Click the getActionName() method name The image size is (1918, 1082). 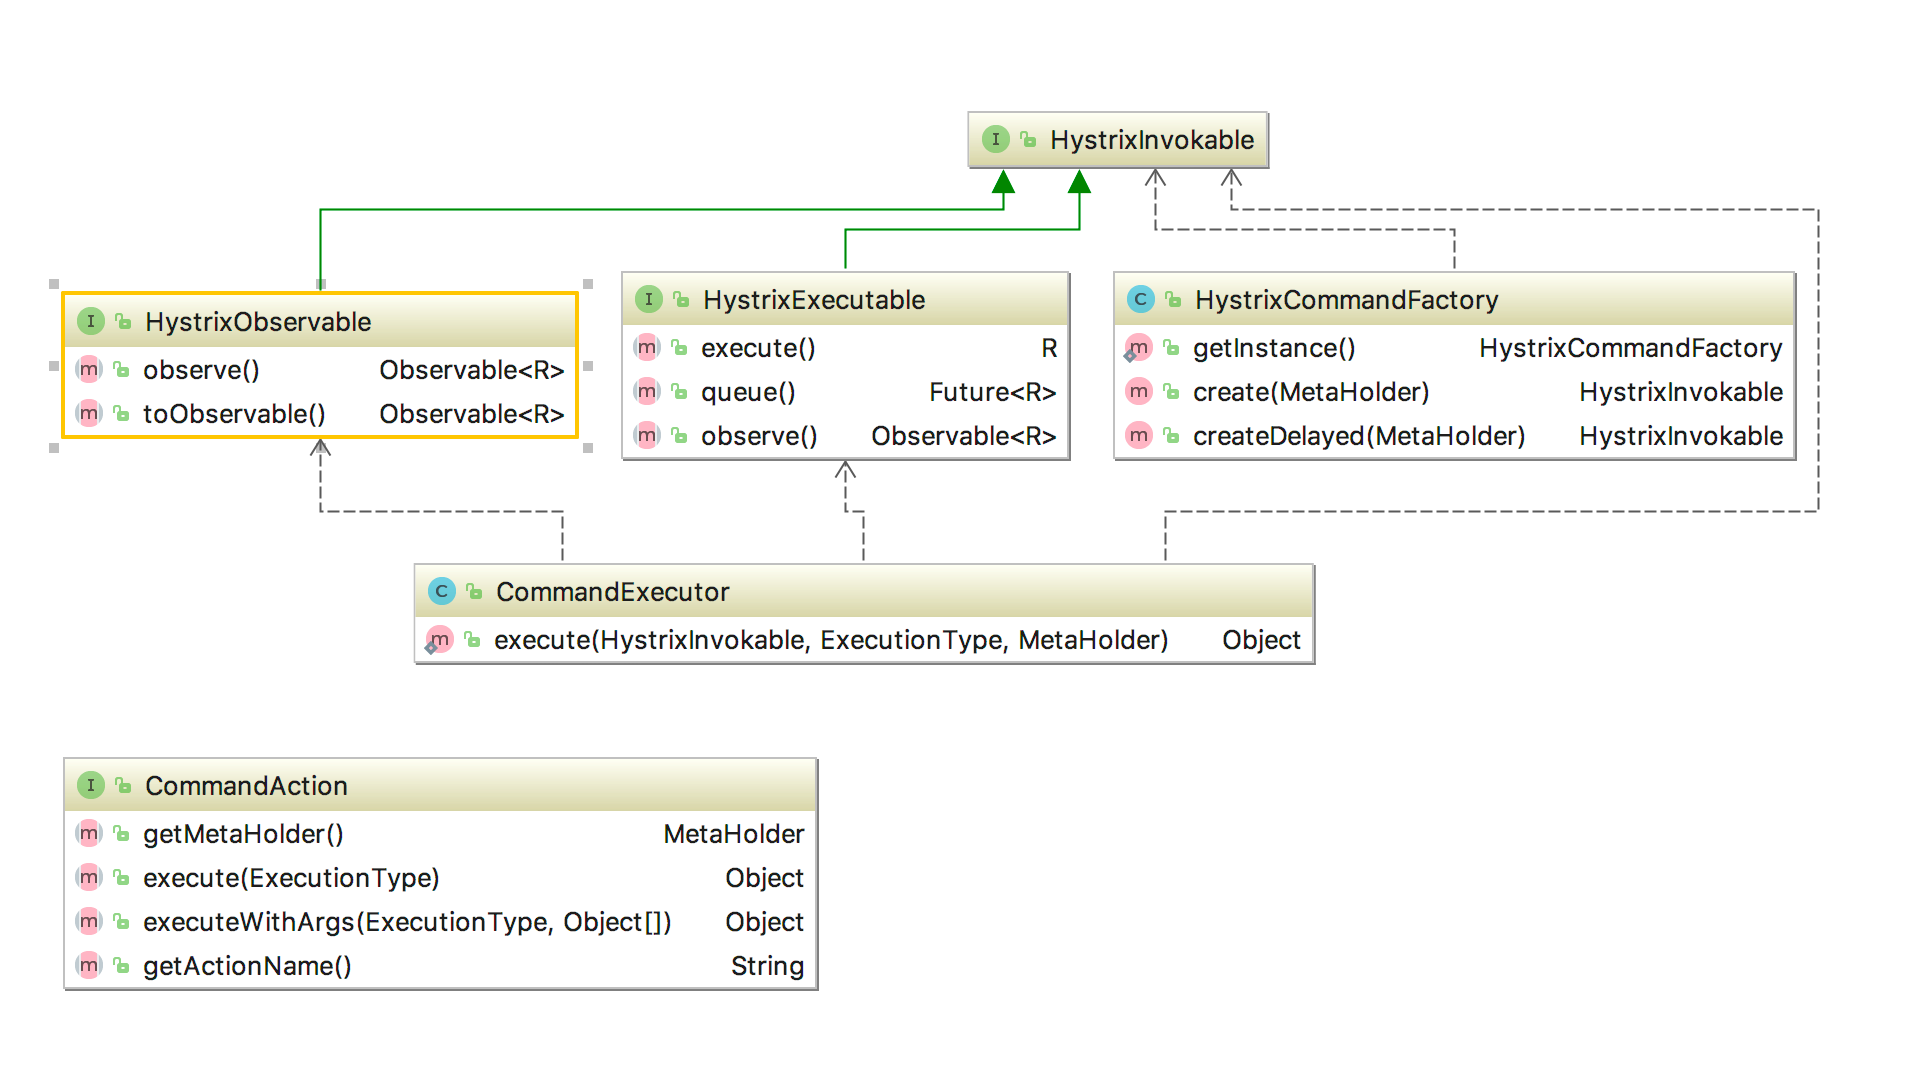coord(247,966)
